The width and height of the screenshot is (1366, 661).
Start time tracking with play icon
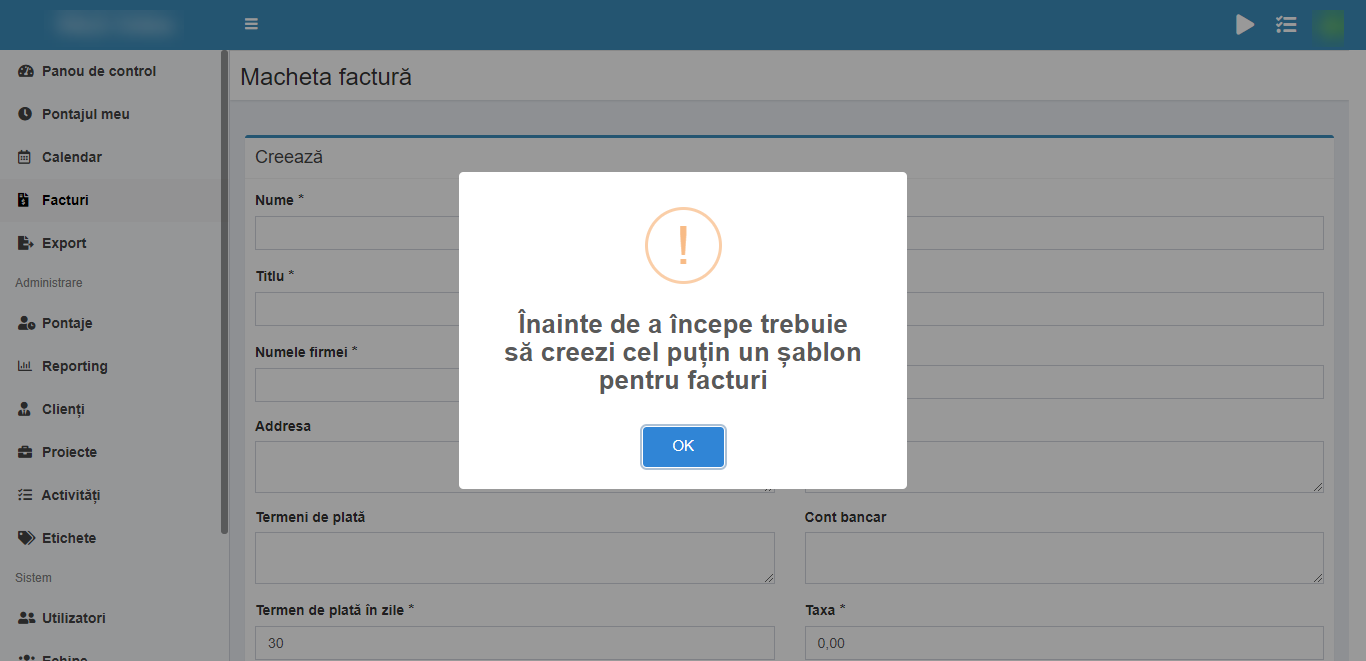click(1245, 24)
